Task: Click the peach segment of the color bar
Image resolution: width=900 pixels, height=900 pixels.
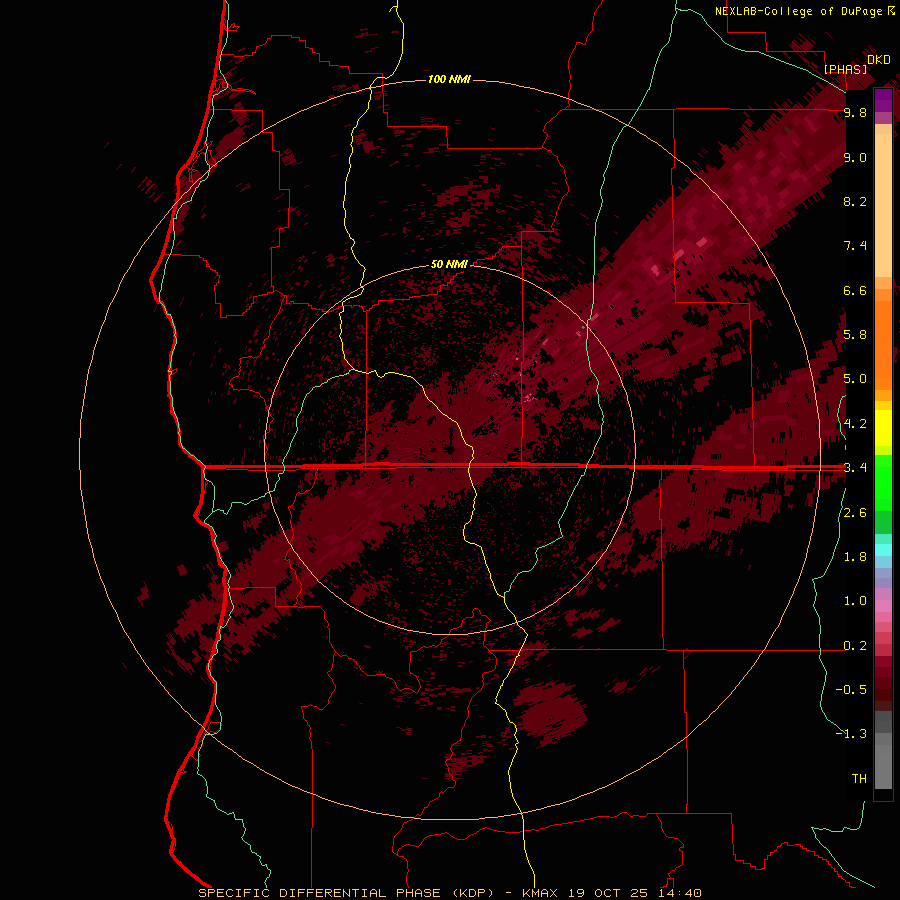Action: (x=883, y=201)
